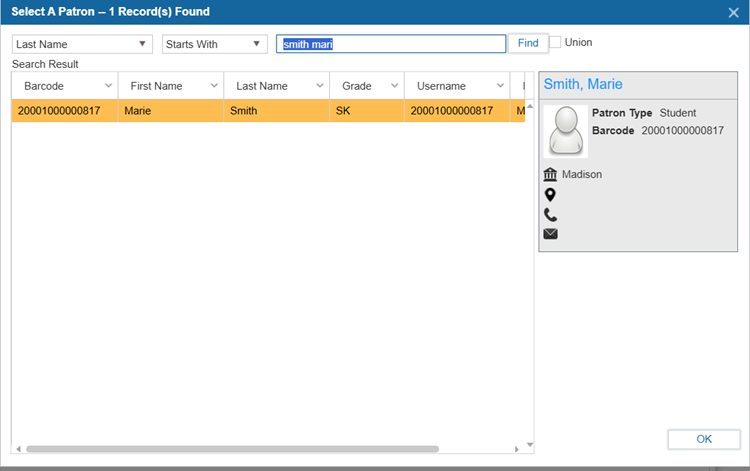This screenshot has width=750, height=471.
Task: Click the patron avatar photo placeholder
Action: tap(565, 131)
